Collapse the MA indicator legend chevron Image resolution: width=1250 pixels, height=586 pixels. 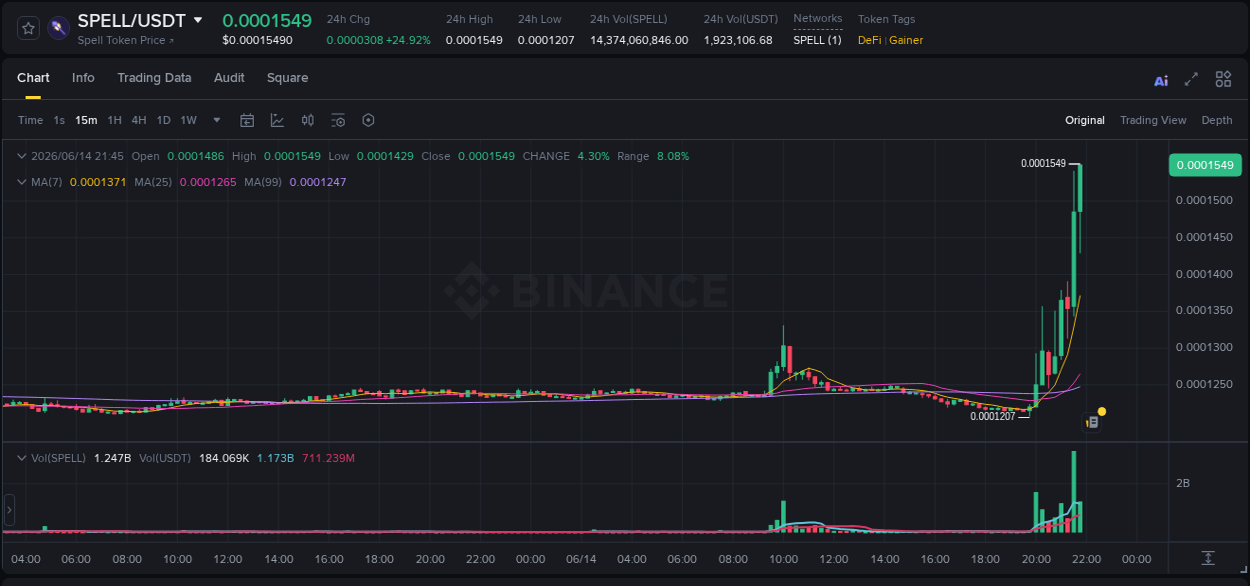[21, 182]
